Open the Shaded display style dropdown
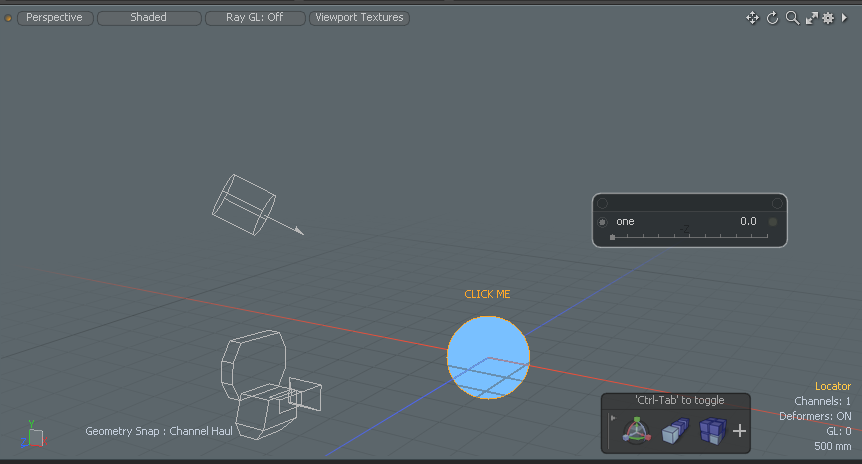 (x=149, y=18)
